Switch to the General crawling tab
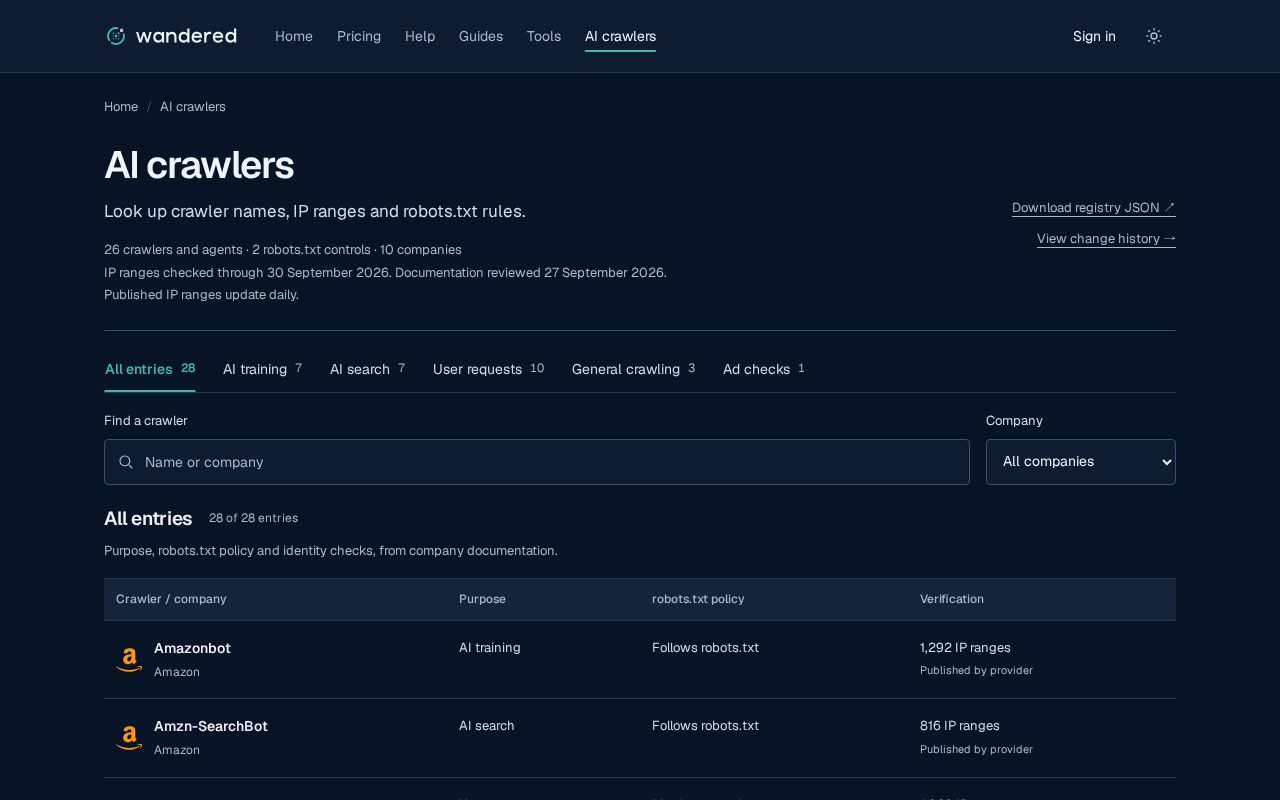Viewport: 1280px width, 800px height. pyautogui.click(x=633, y=369)
